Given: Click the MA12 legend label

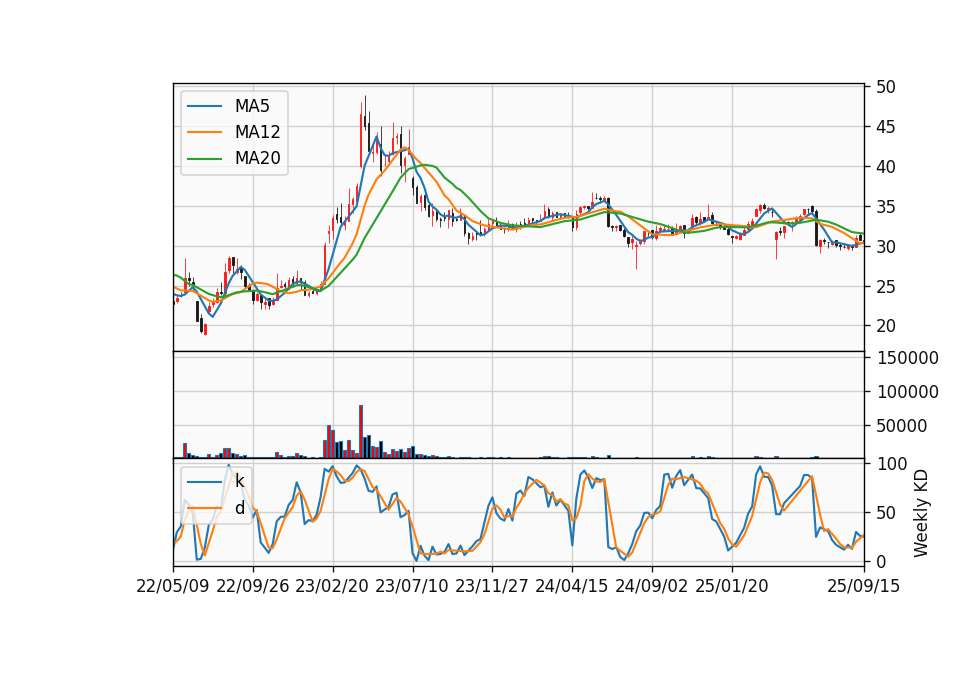Looking at the screenshot, I should [x=257, y=132].
